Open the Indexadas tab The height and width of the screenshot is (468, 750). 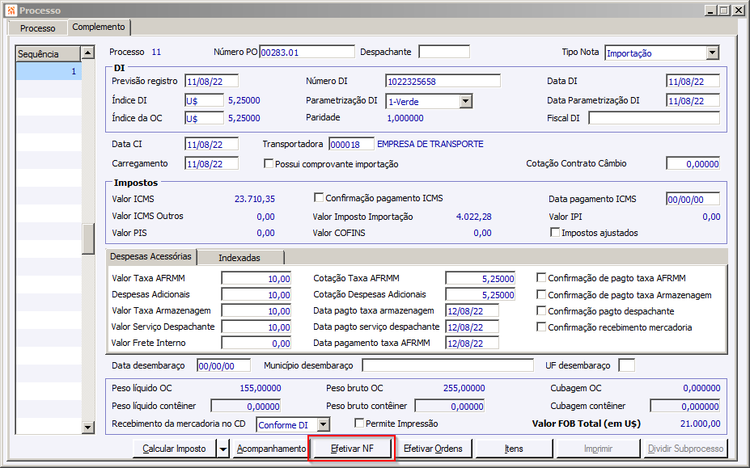pos(239,258)
